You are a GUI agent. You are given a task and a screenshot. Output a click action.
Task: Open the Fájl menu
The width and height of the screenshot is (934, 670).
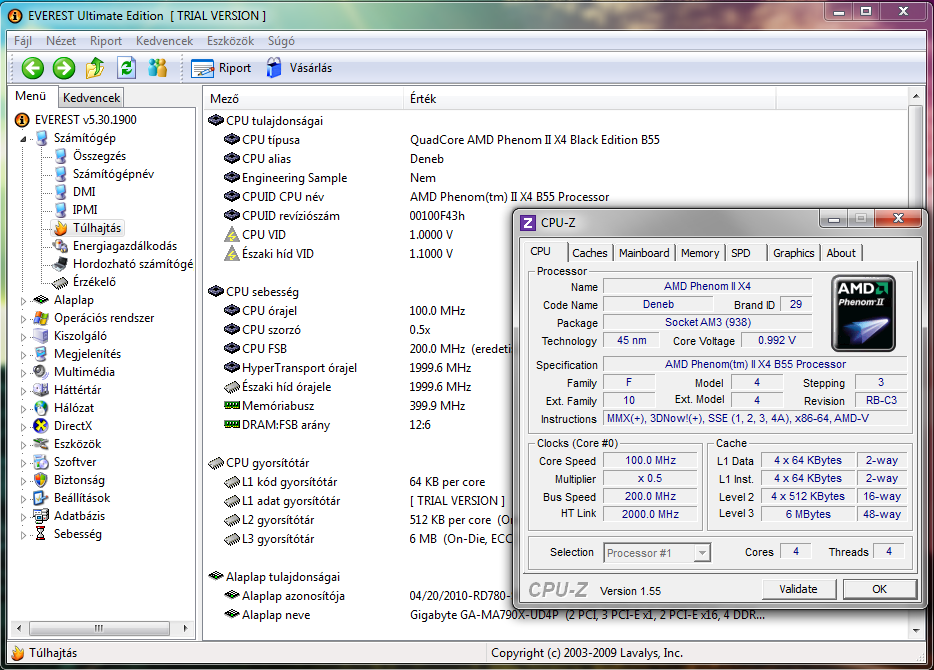click(x=23, y=41)
